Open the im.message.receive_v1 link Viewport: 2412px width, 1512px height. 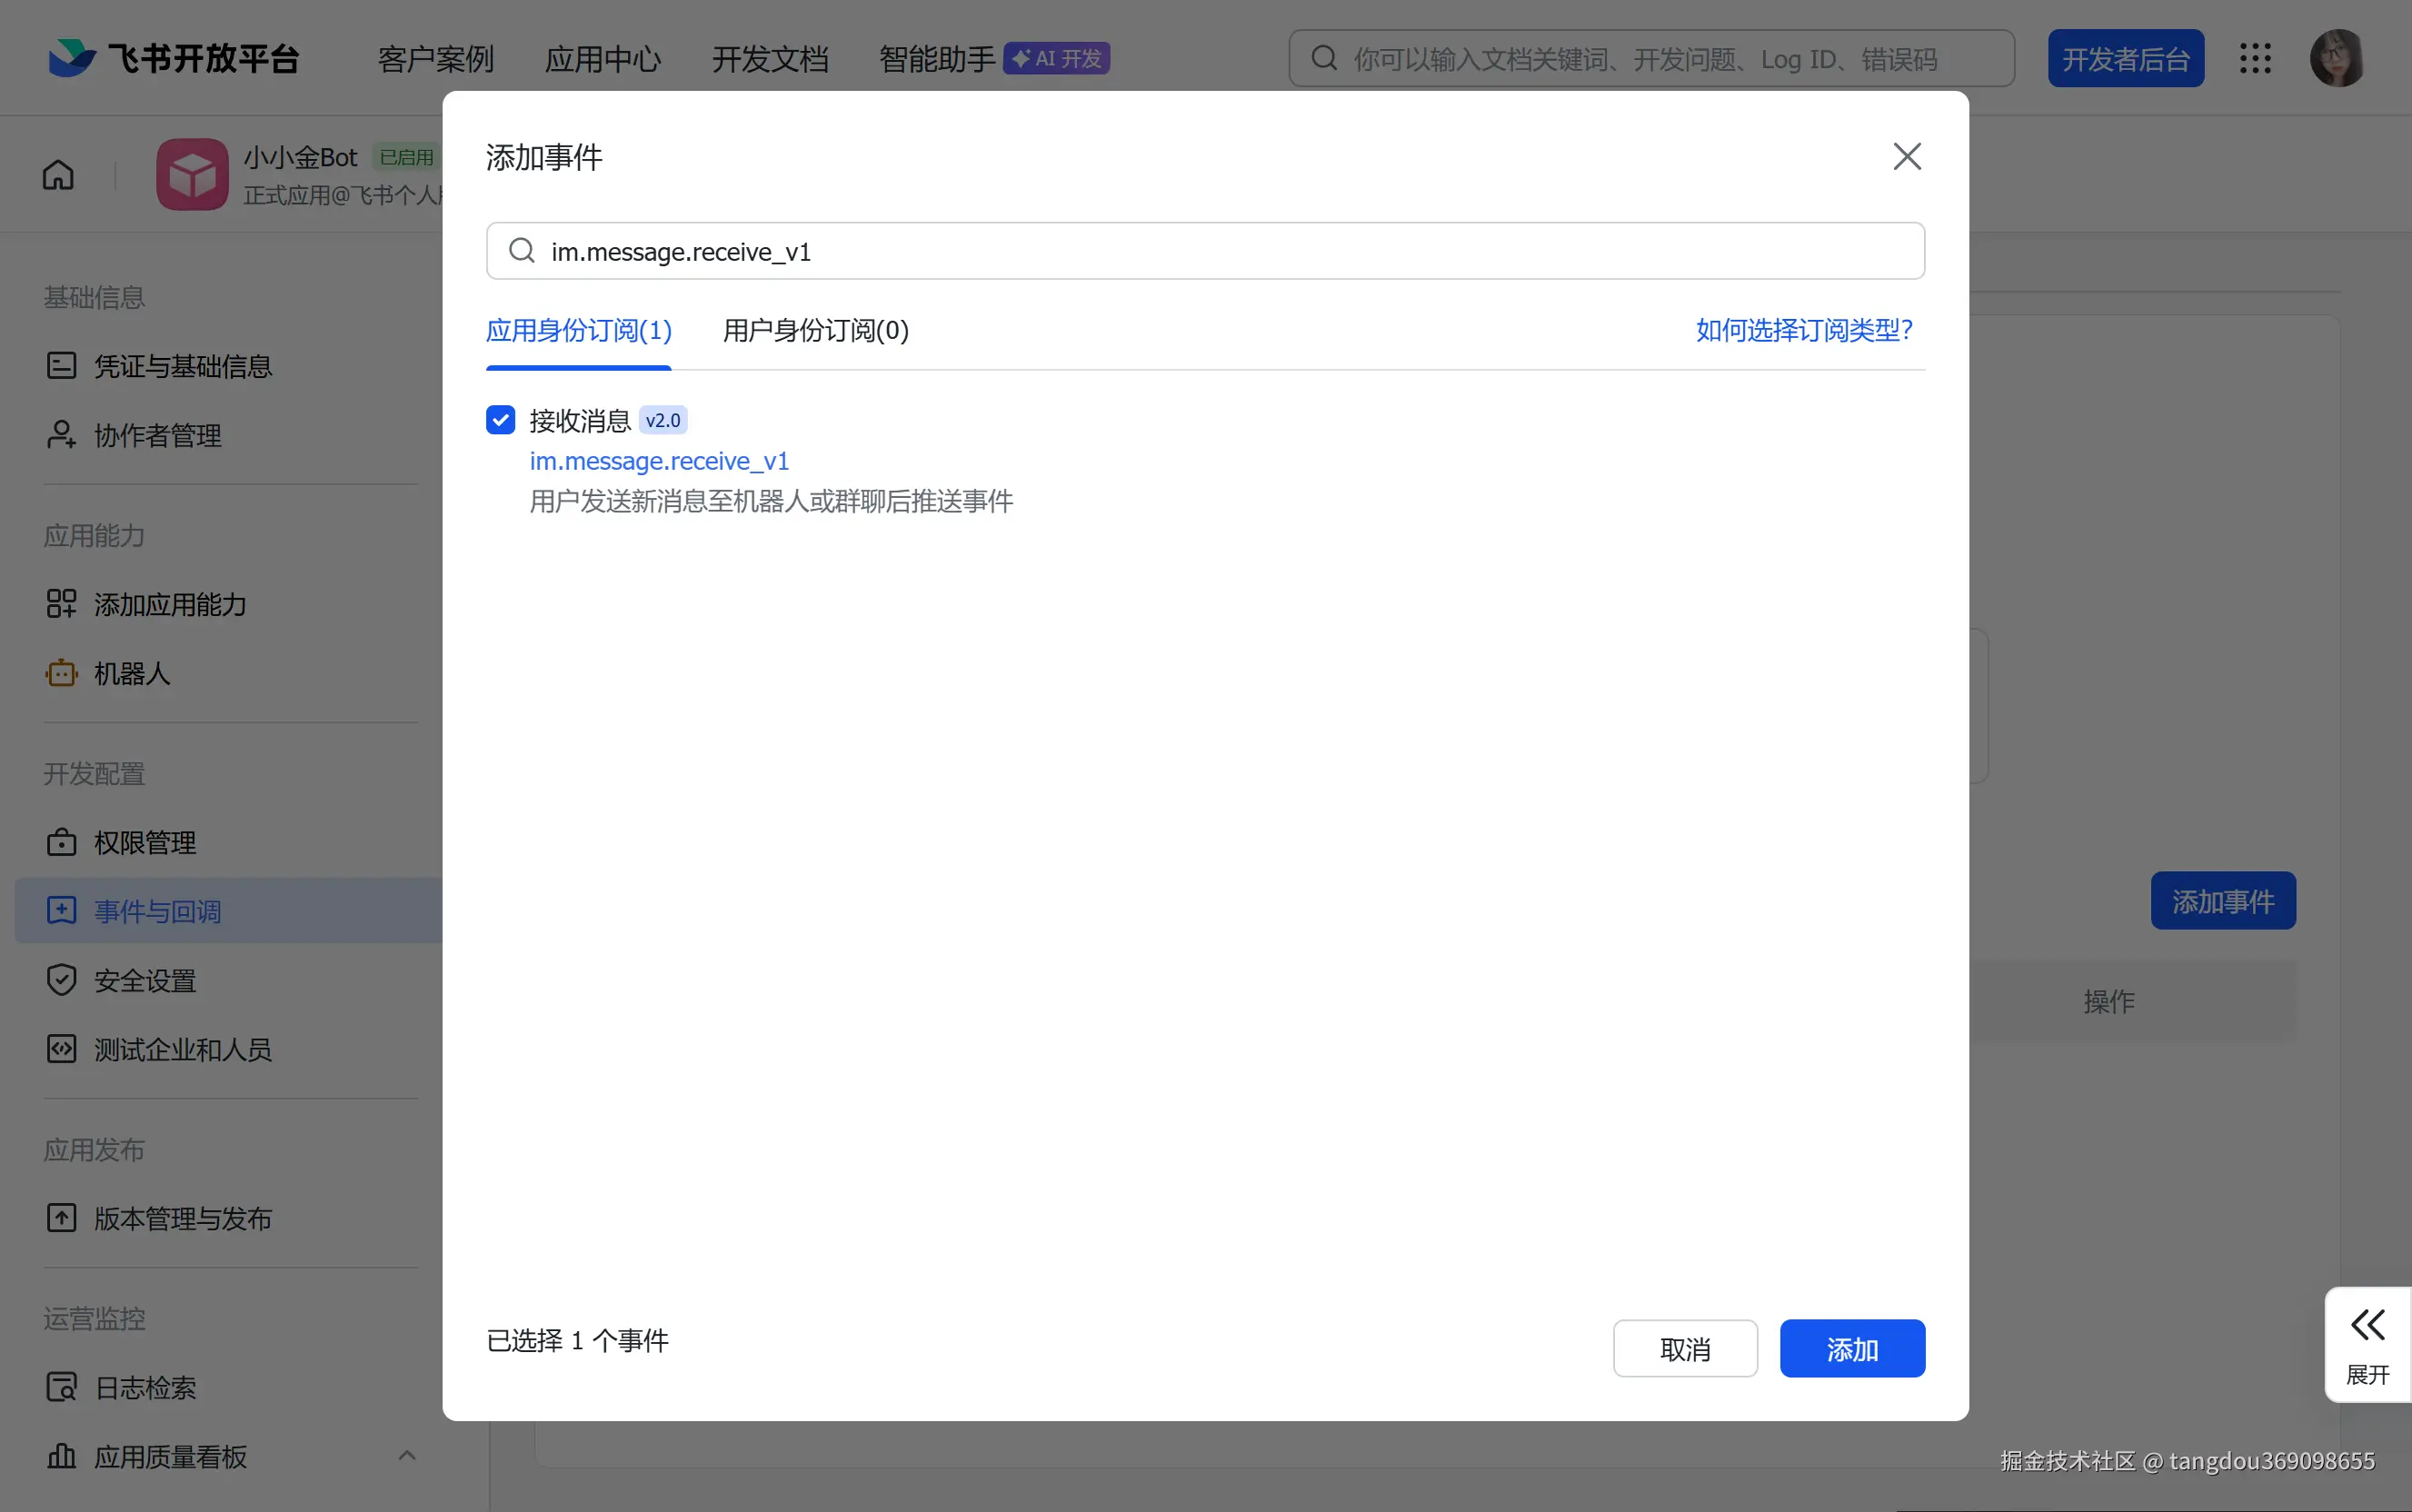tap(658, 461)
